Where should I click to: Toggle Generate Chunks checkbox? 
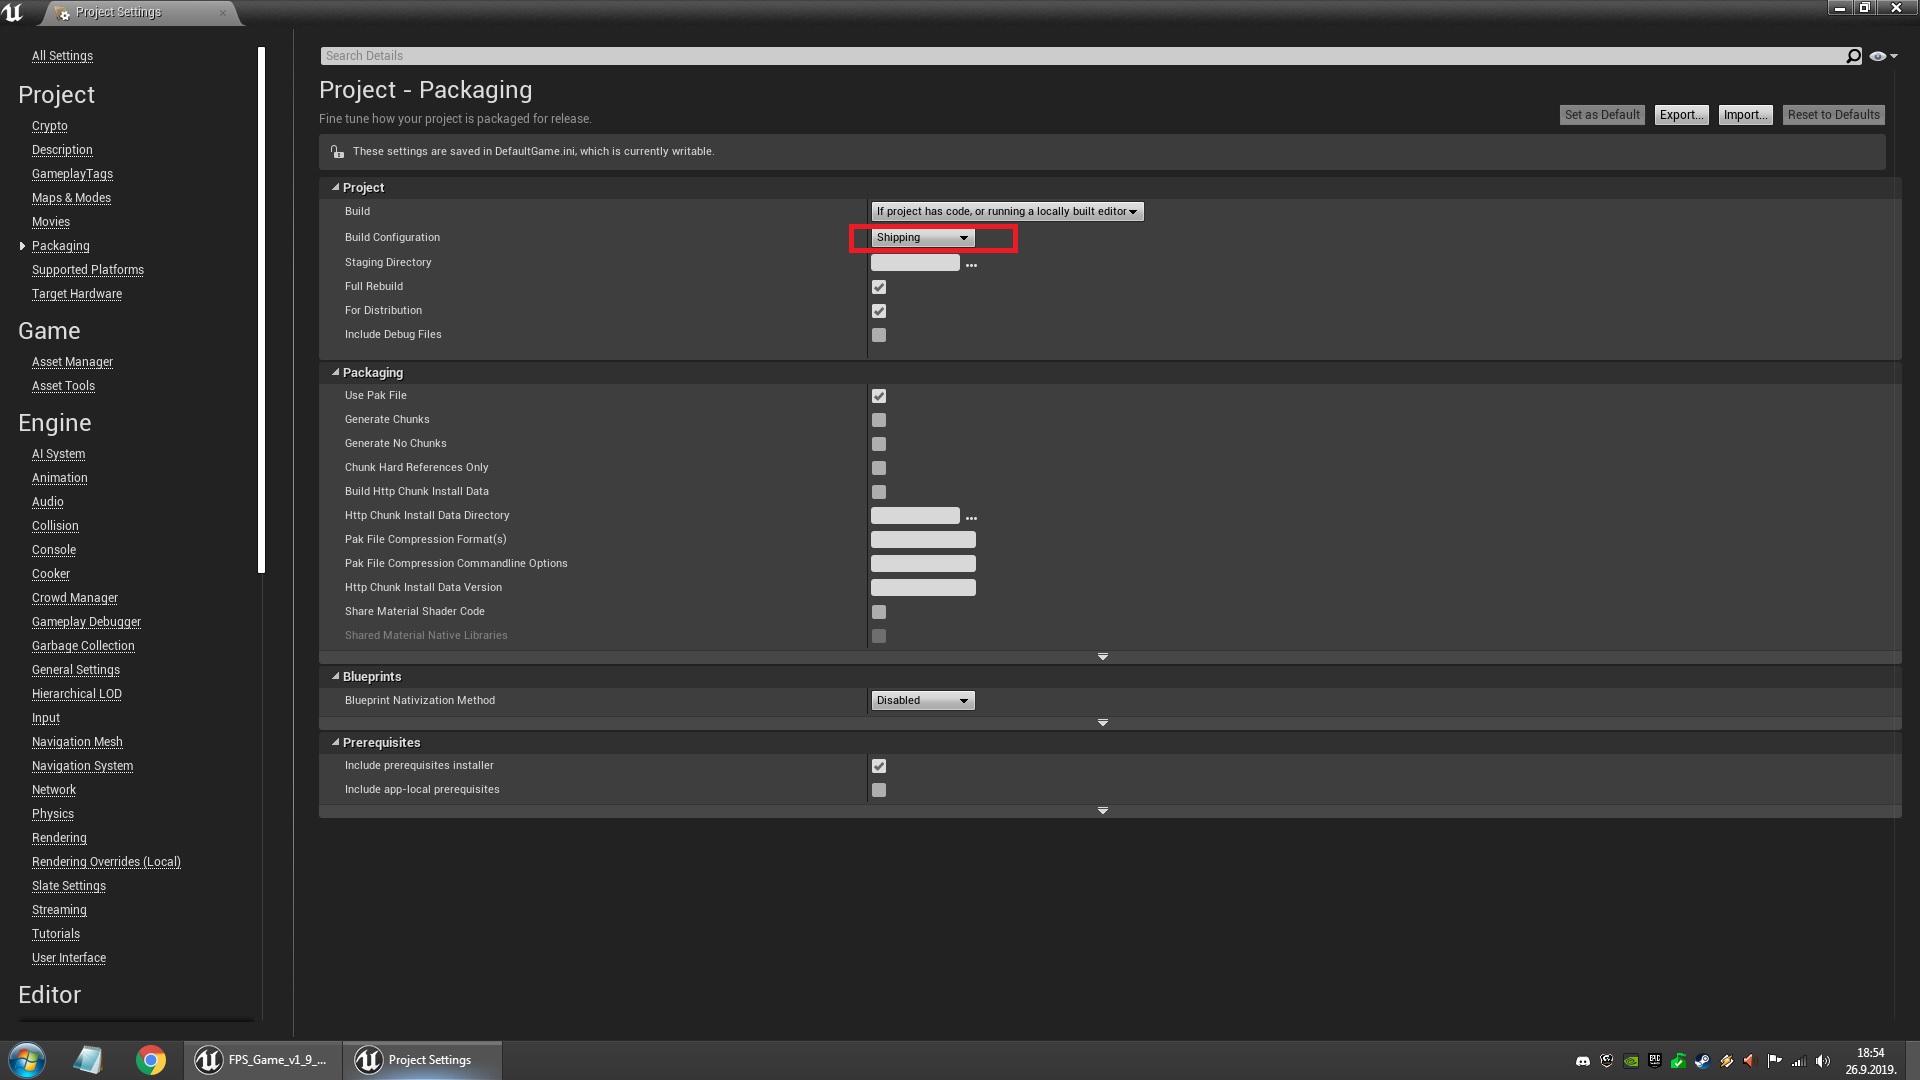879,420
